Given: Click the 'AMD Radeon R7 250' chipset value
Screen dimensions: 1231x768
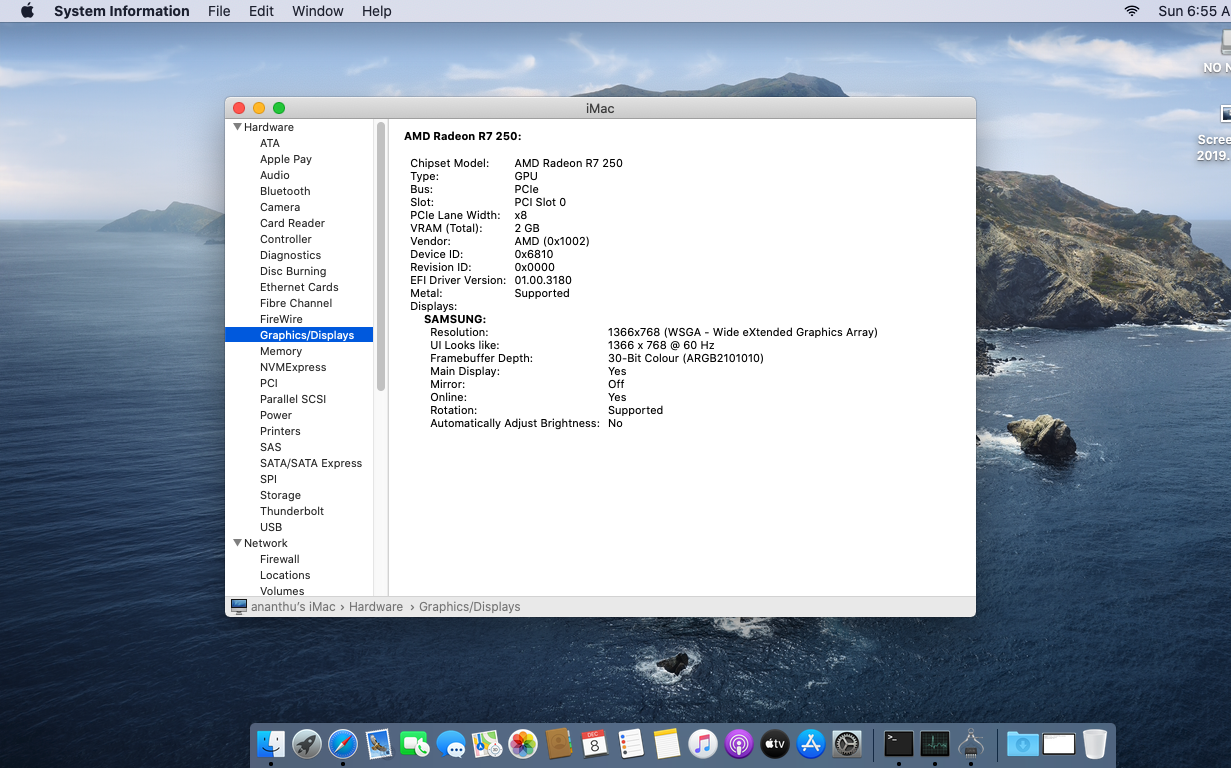Looking at the screenshot, I should click(568, 163).
